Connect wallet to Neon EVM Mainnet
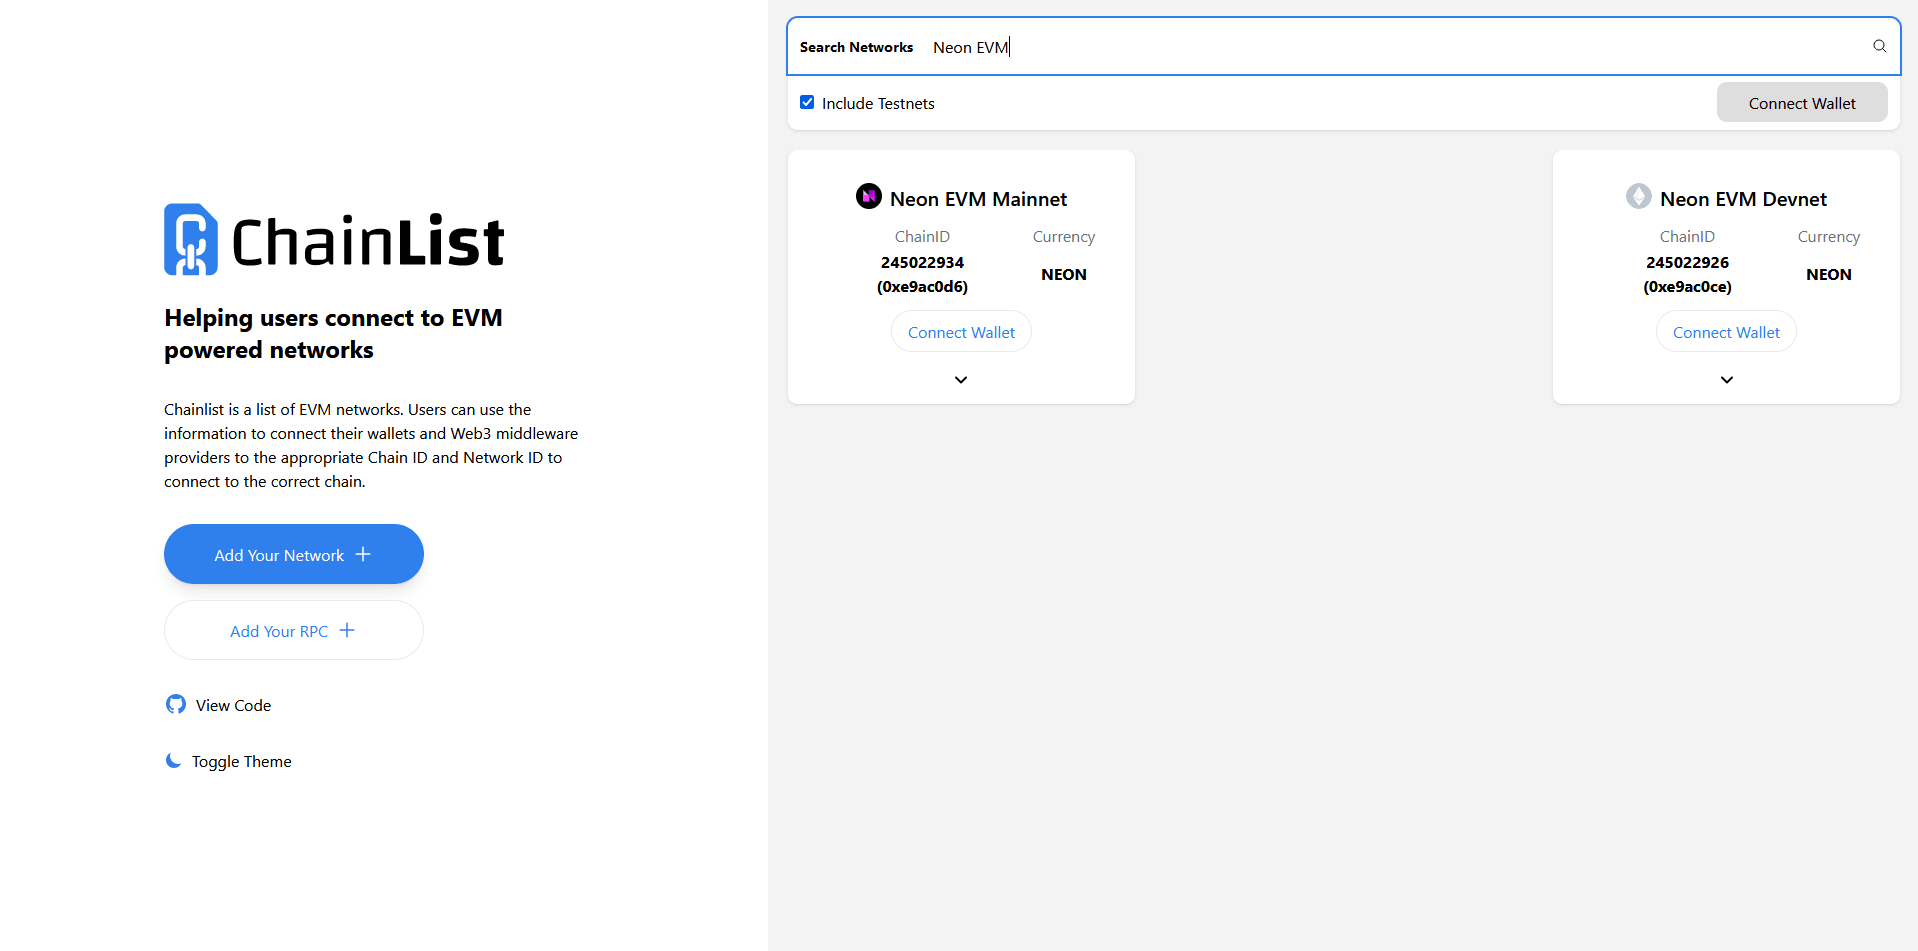This screenshot has width=1918, height=951. (961, 332)
